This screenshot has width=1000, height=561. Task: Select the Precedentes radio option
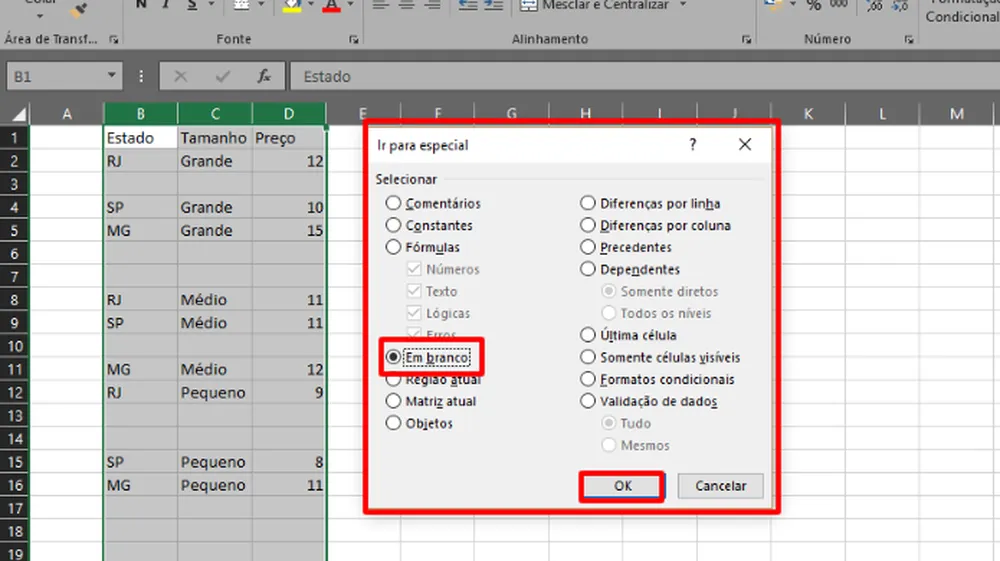pos(626,247)
